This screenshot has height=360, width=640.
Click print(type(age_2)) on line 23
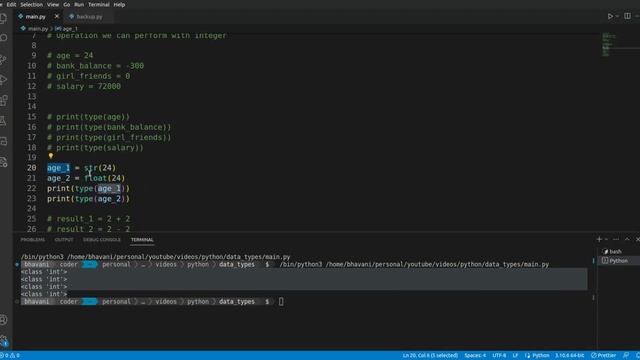pos(88,199)
